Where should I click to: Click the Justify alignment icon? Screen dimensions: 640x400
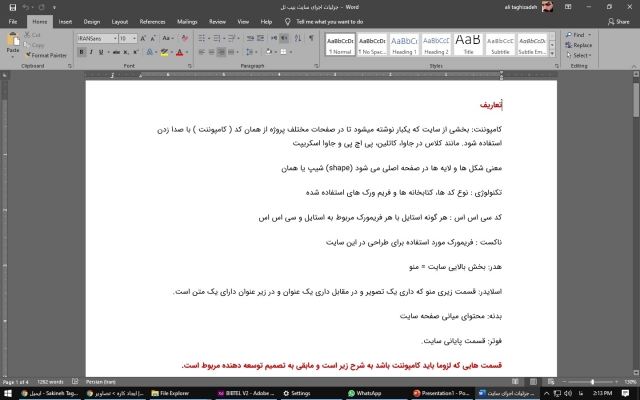click(231, 52)
